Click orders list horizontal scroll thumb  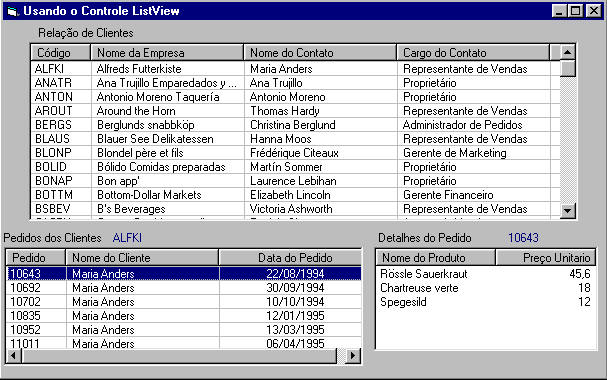coord(180,355)
